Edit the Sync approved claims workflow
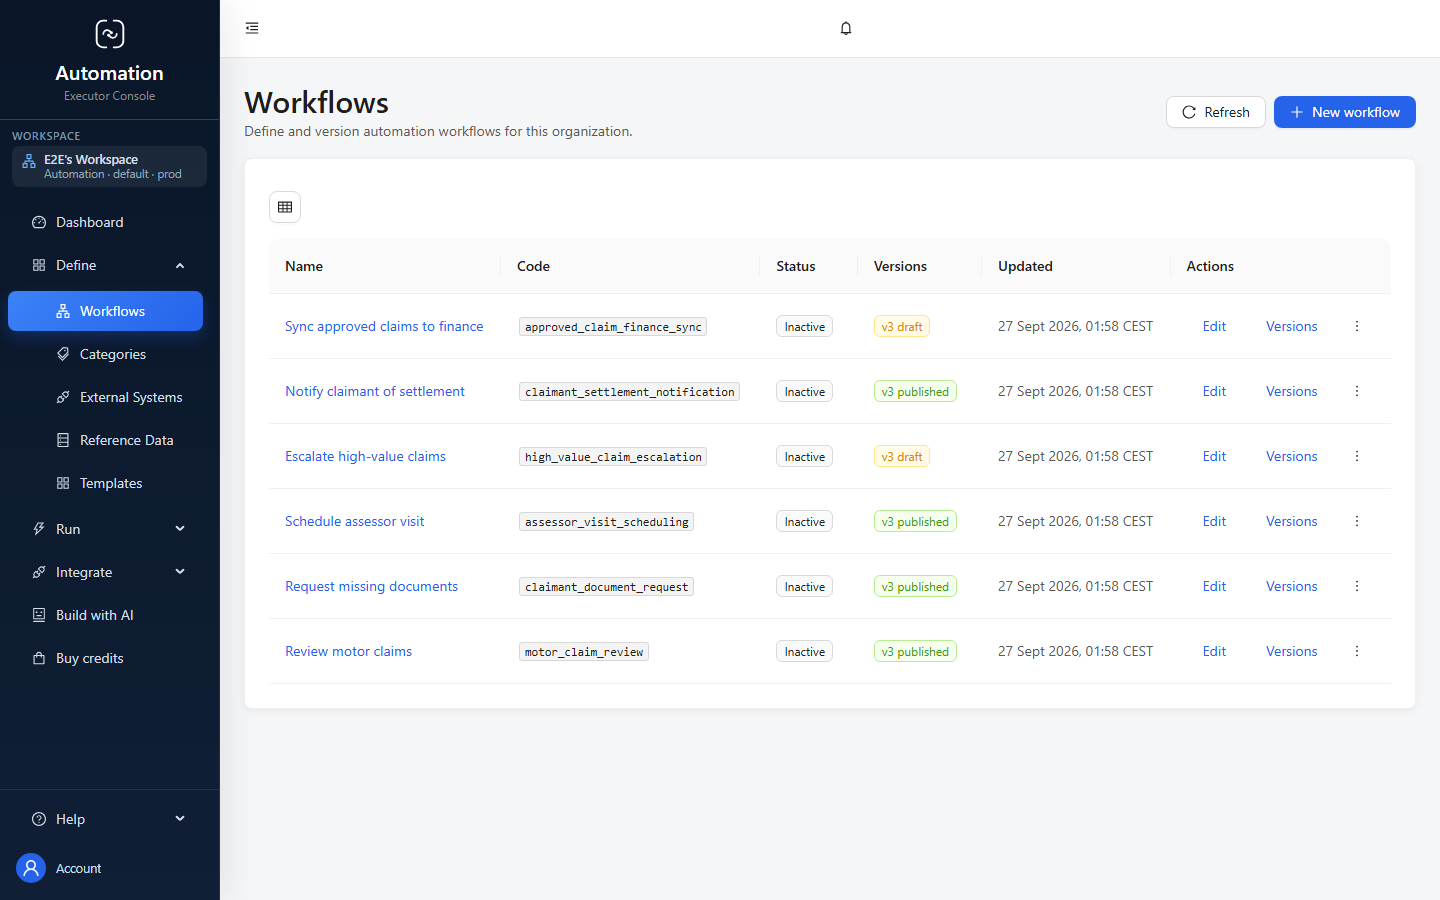This screenshot has height=900, width=1440. (x=1214, y=326)
